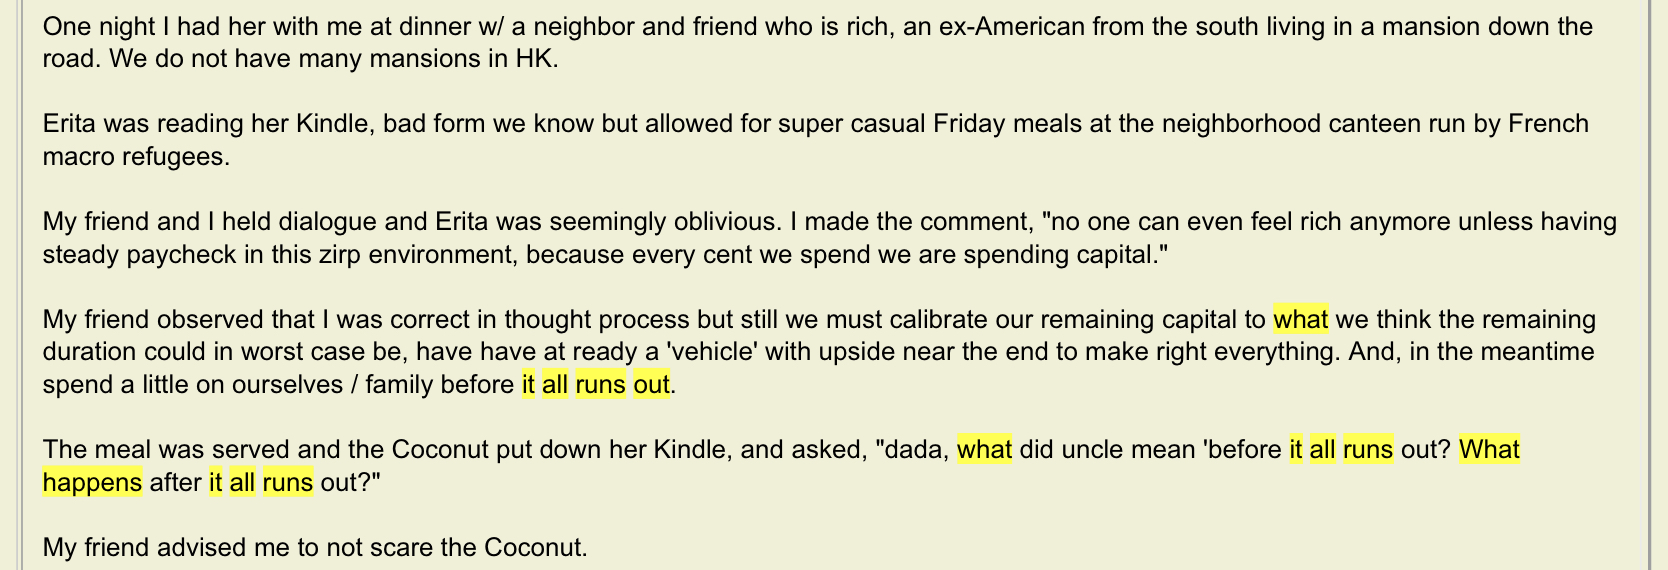The height and width of the screenshot is (570, 1668).
Task: Click highlighted 'what' after 'remaining capital to'
Action: [1300, 320]
